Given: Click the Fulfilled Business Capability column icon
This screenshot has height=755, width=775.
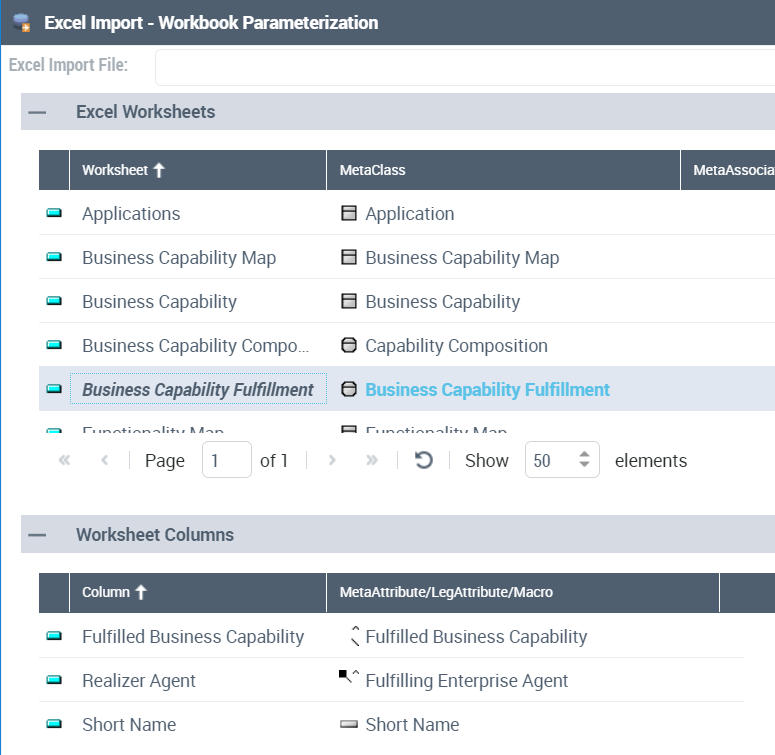Looking at the screenshot, I should 54,637.
